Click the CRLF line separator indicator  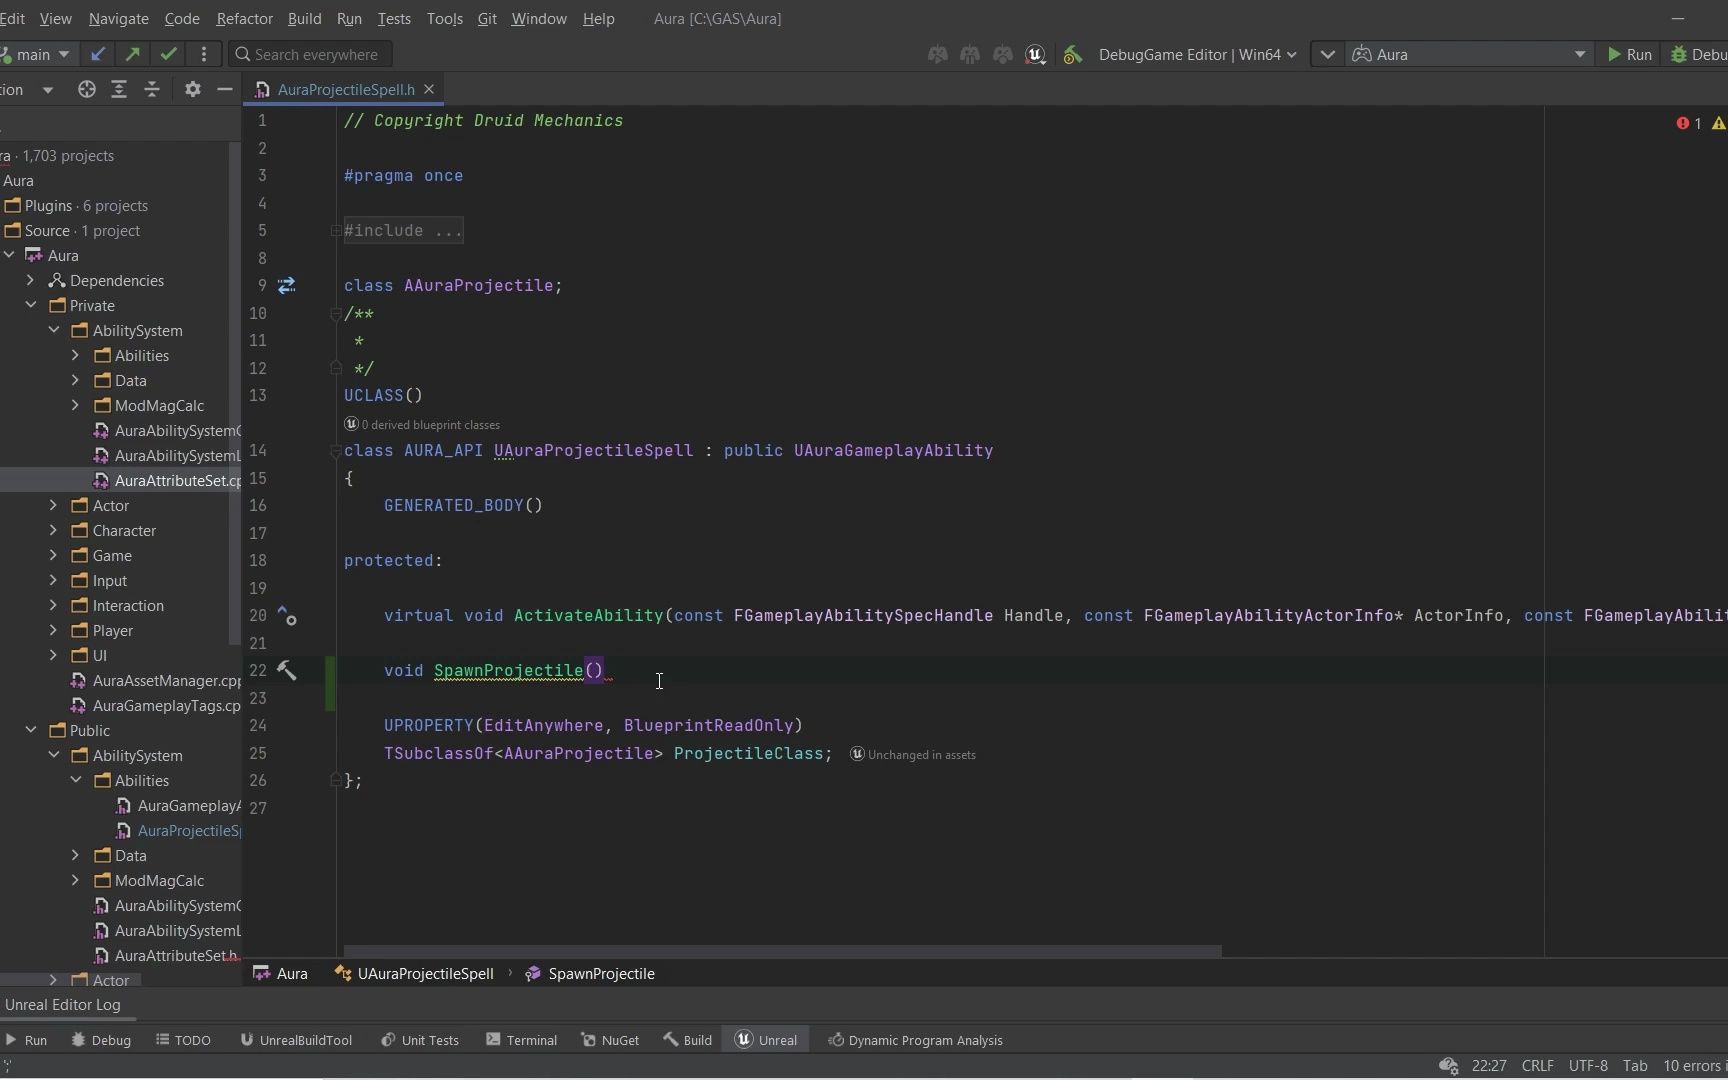[x=1537, y=1066]
